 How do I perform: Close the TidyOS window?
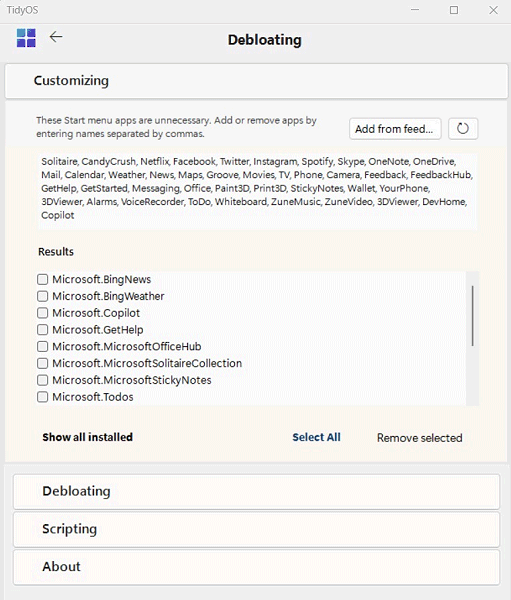[493, 10]
